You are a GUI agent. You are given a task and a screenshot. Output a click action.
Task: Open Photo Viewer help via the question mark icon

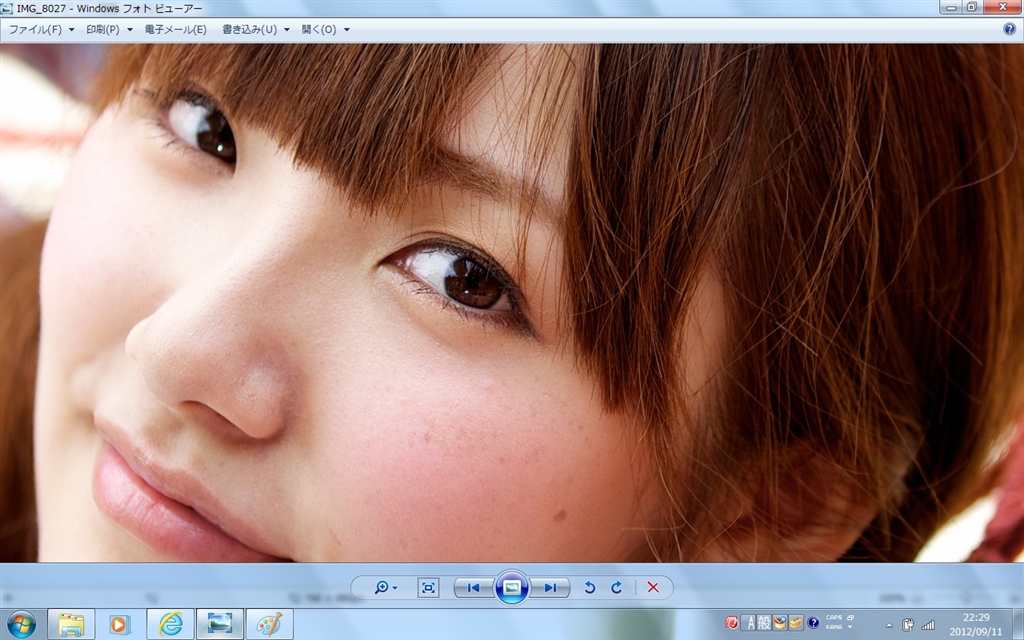click(1009, 29)
